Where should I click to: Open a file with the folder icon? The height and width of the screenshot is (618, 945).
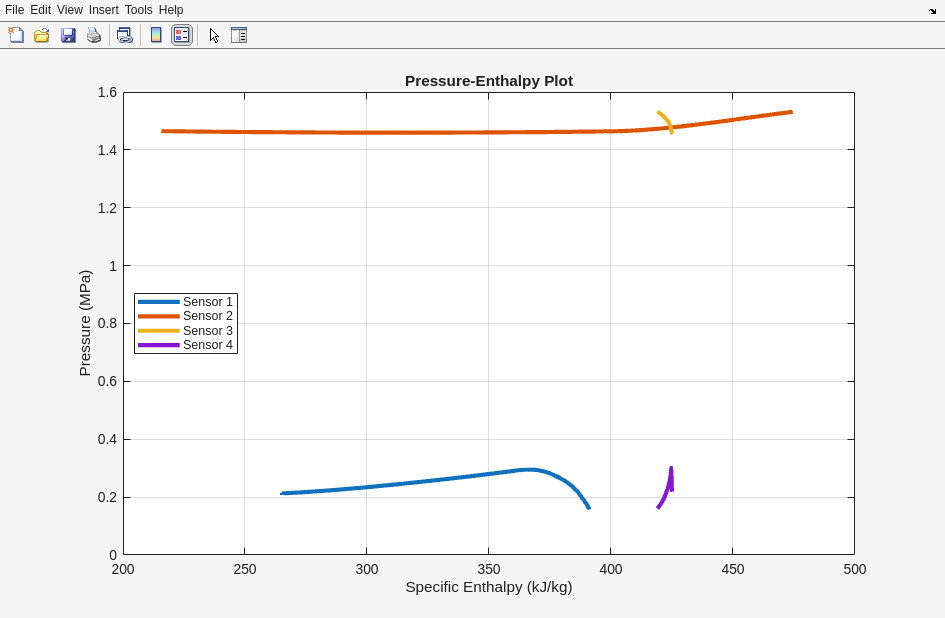click(42, 35)
